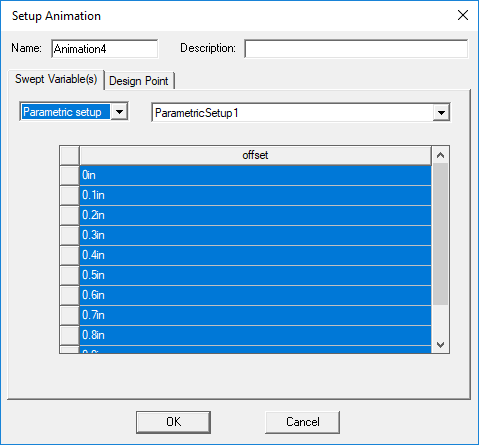Click the offset list scrollbar thumb
Viewport: 479px width, 445px height.
440,234
